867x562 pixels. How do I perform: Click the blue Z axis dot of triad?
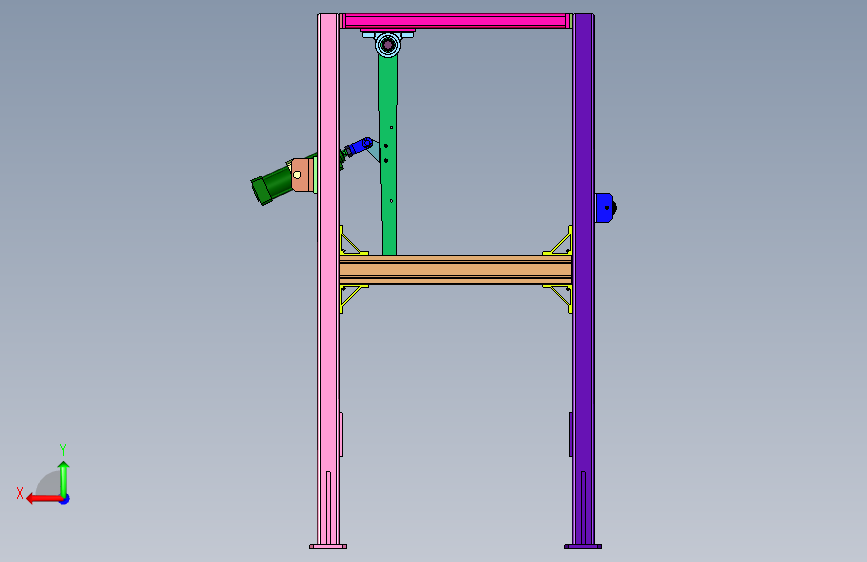coord(65,499)
